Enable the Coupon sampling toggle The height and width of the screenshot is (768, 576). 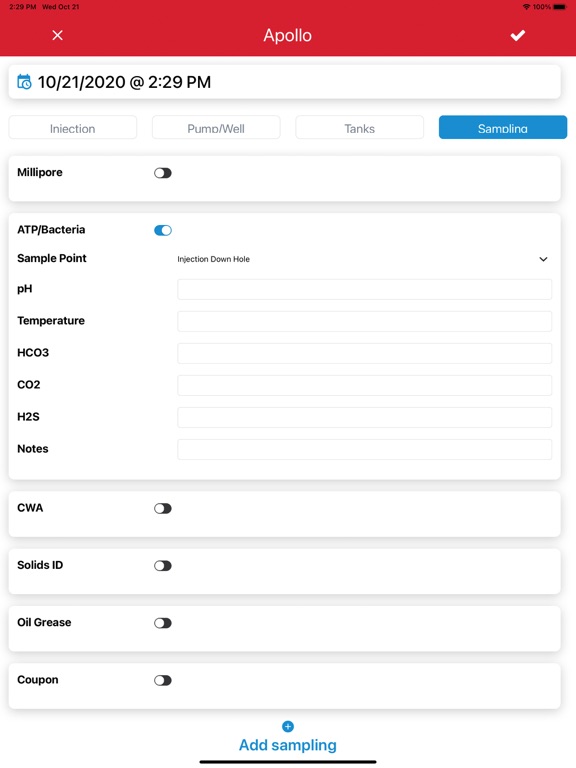[163, 680]
